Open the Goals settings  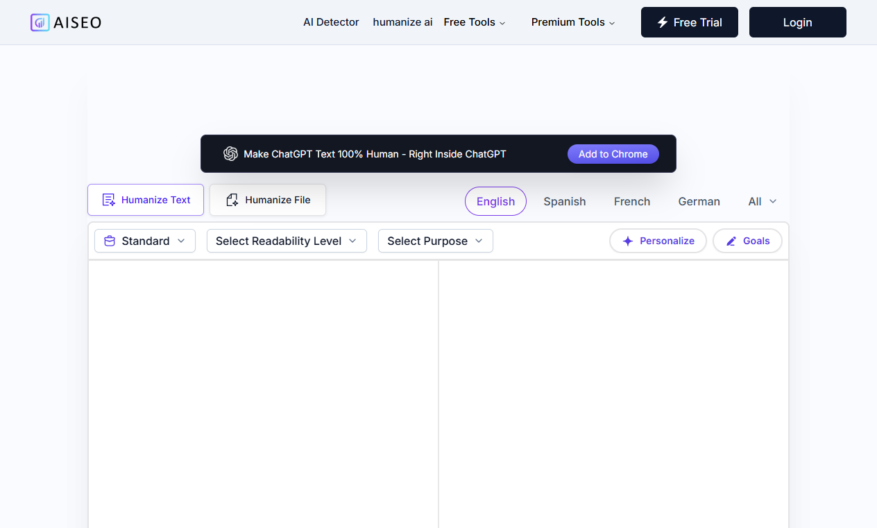(x=747, y=241)
